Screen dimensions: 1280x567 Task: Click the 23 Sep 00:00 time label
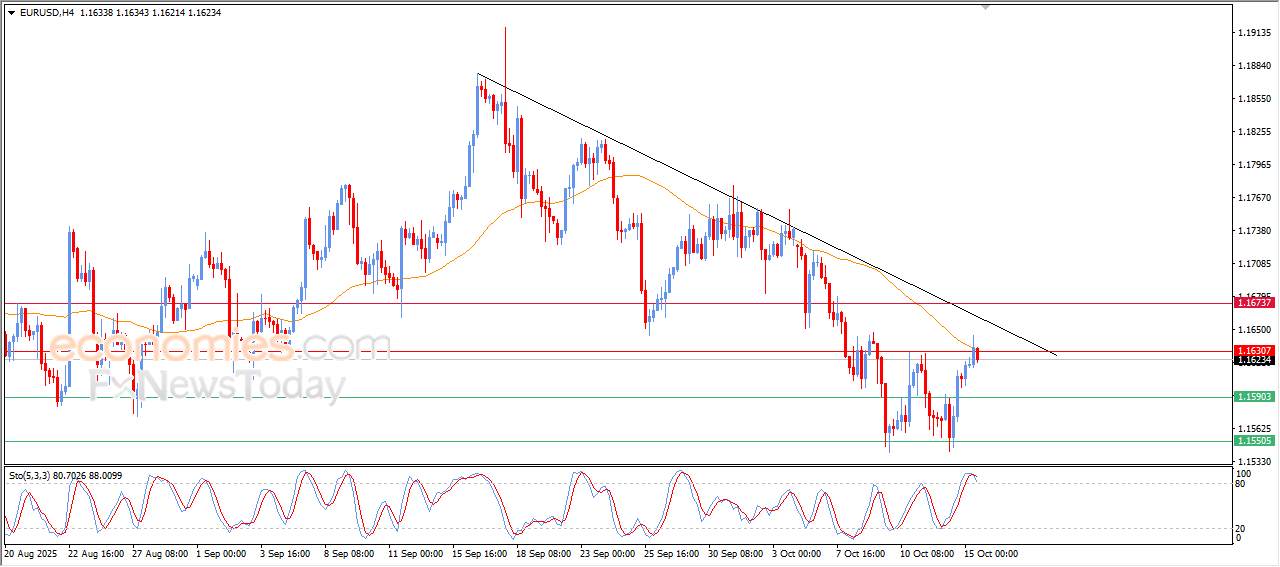click(x=608, y=553)
